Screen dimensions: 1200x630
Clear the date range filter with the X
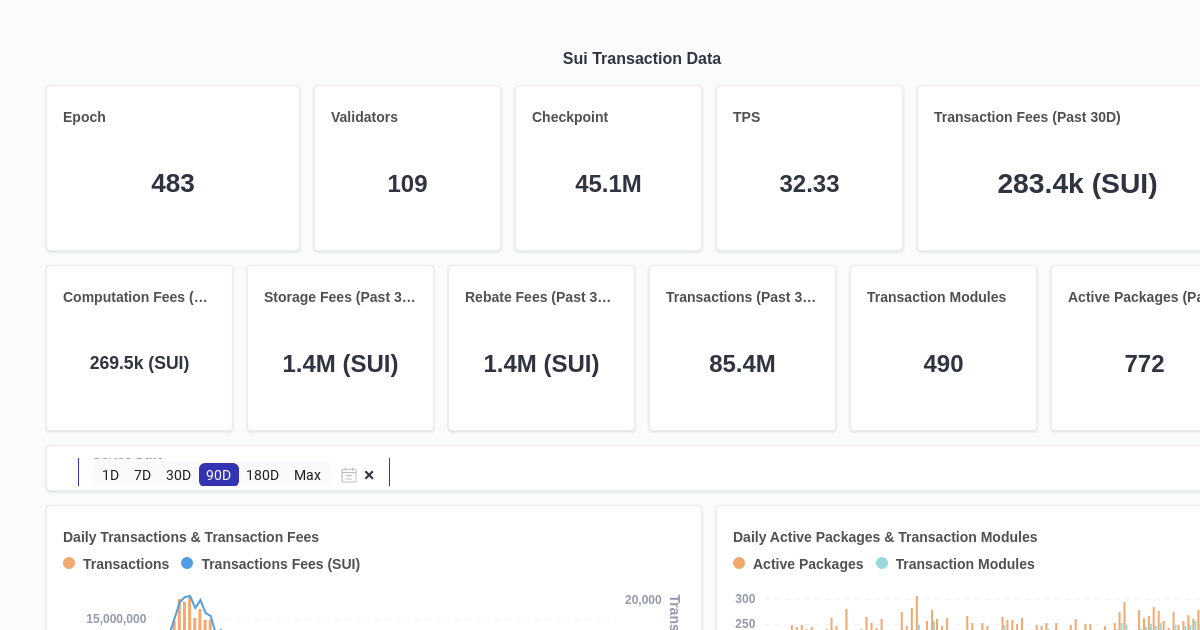click(369, 475)
